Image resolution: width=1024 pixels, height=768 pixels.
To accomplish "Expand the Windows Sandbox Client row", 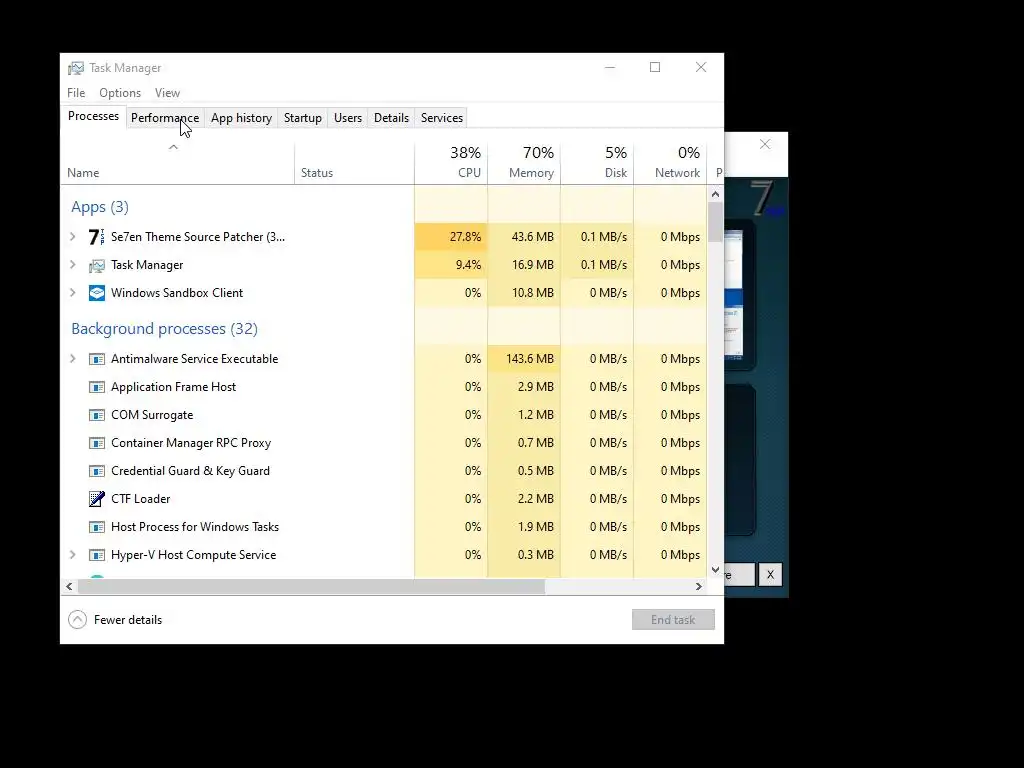I will point(72,293).
